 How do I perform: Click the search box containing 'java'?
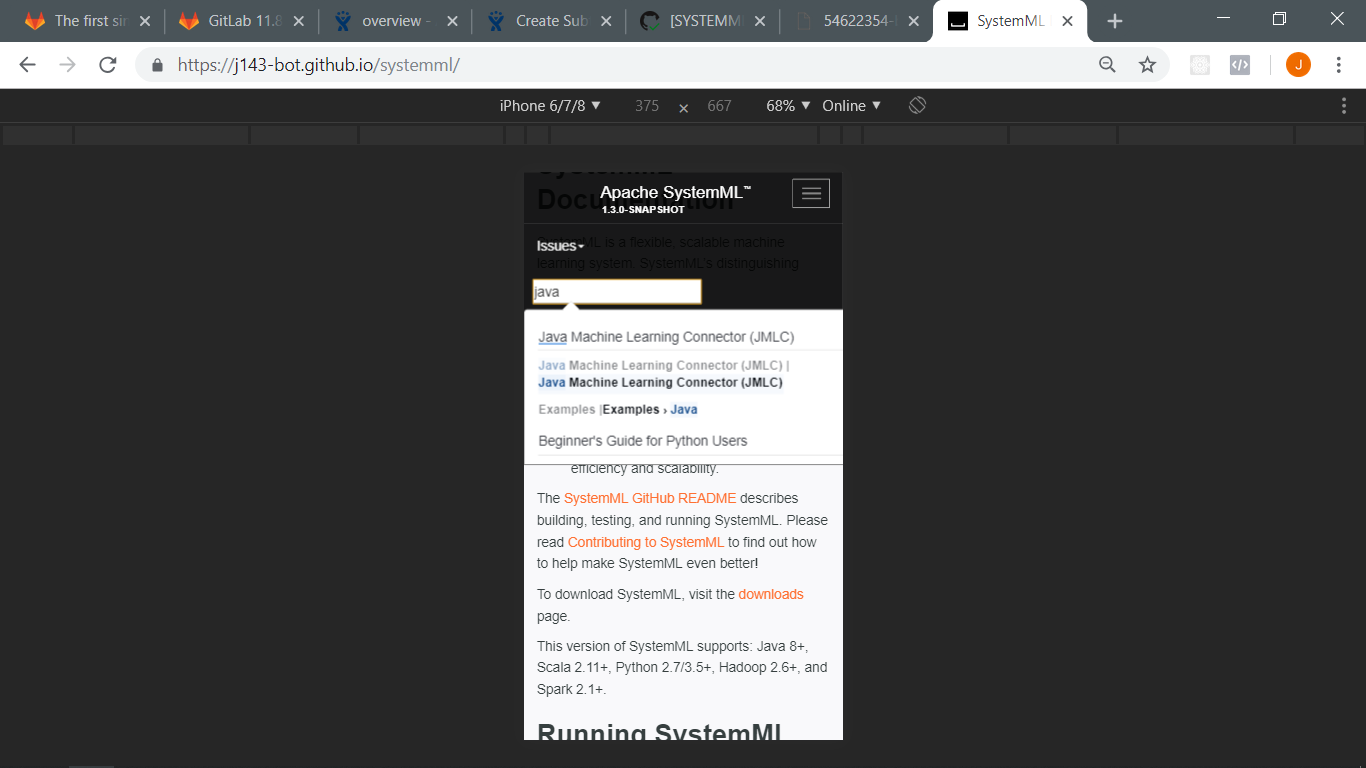[617, 292]
